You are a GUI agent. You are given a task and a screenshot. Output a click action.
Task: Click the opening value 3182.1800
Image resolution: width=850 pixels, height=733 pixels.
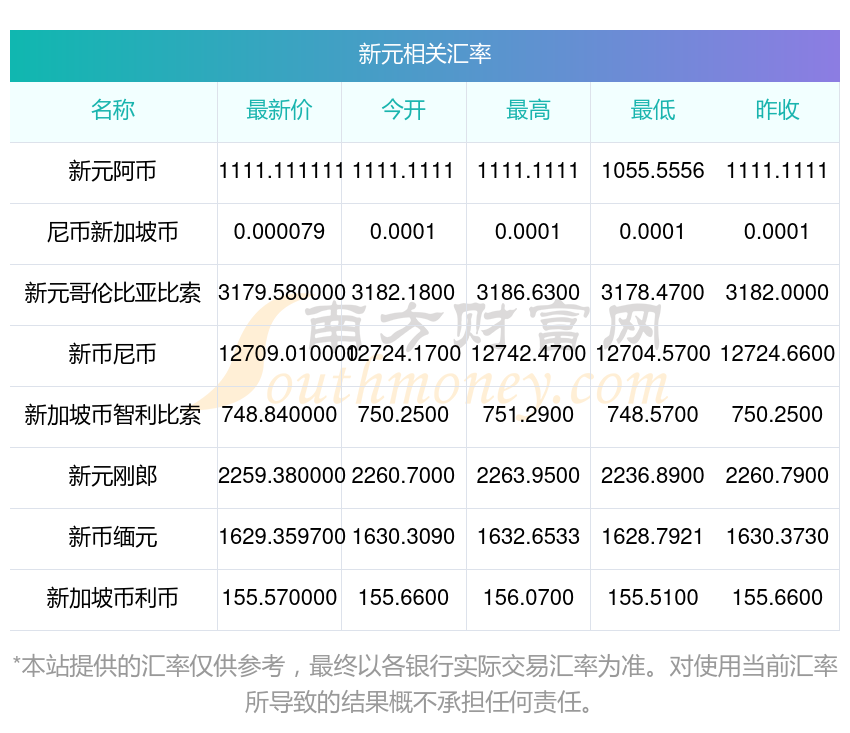tap(403, 293)
